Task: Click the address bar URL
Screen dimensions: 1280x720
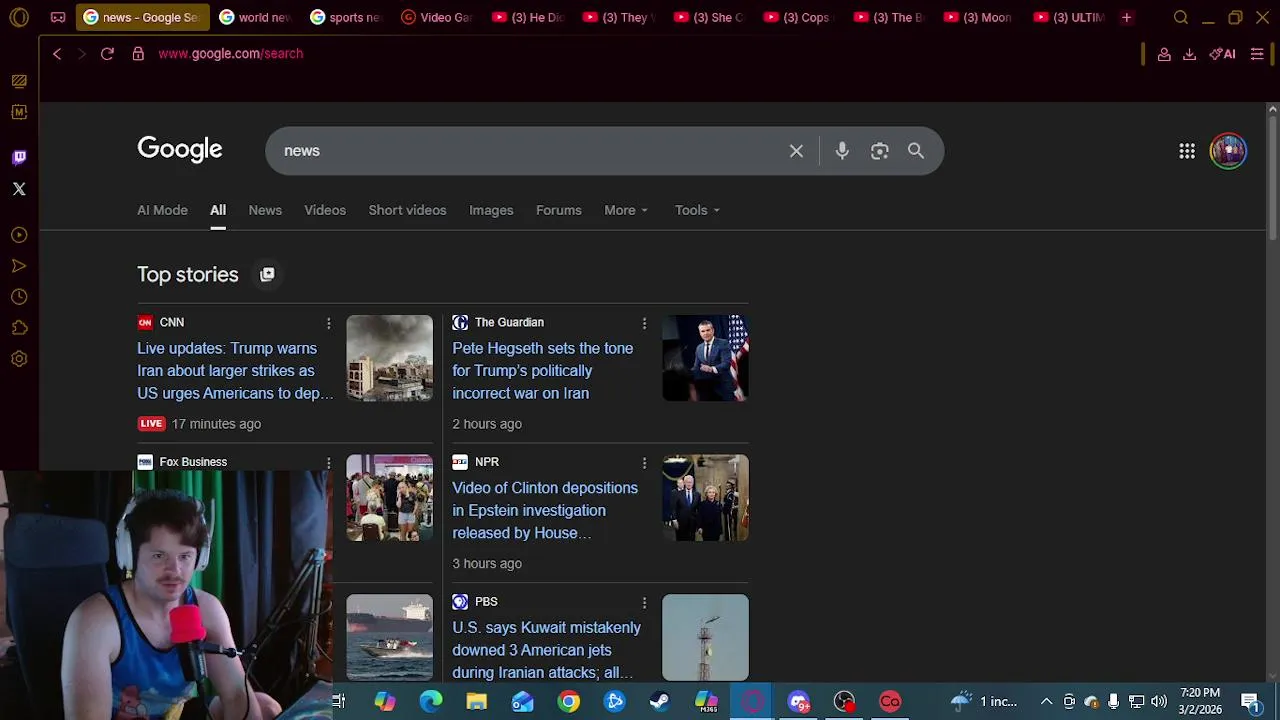Action: pos(231,54)
